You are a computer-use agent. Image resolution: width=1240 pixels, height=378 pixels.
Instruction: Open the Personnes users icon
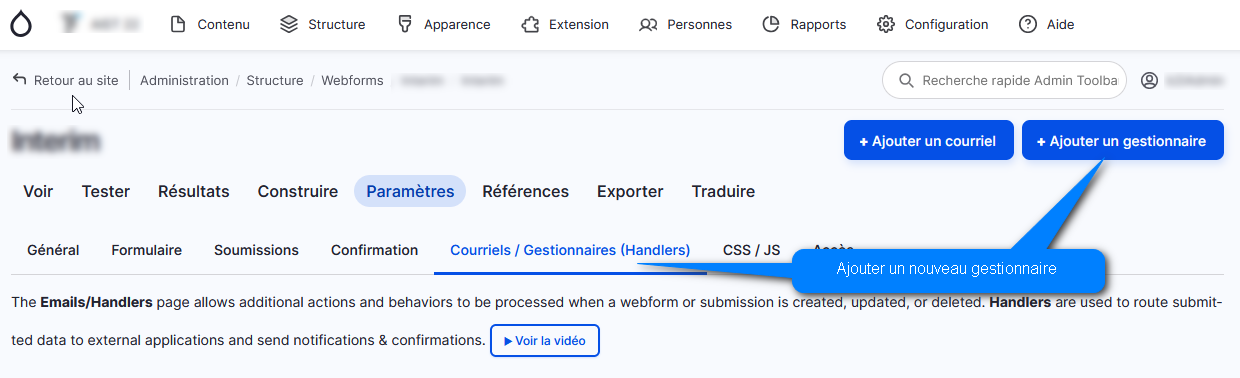(648, 24)
